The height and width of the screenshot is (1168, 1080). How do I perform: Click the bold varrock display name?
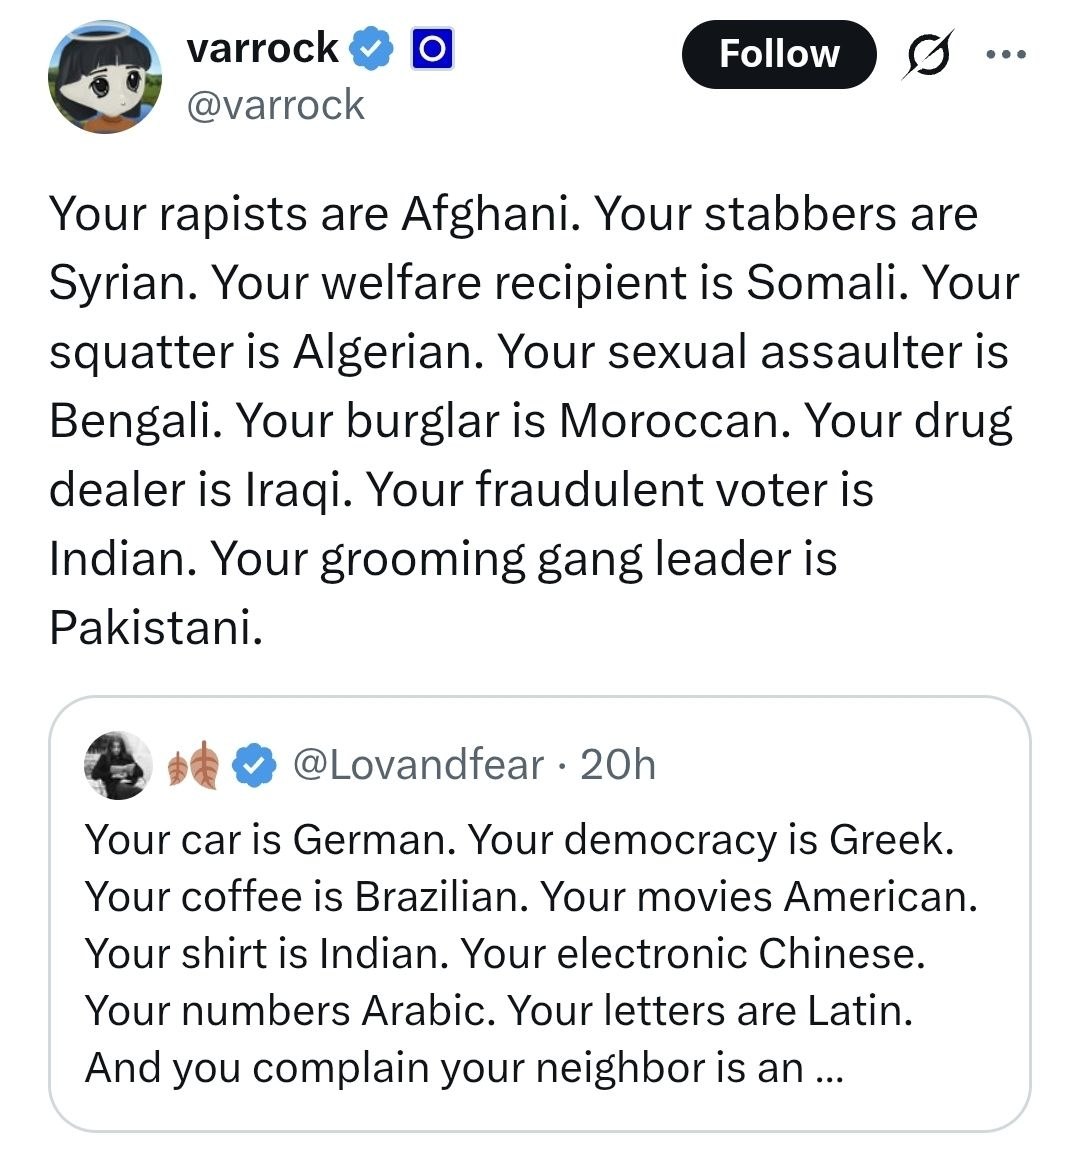tap(263, 48)
